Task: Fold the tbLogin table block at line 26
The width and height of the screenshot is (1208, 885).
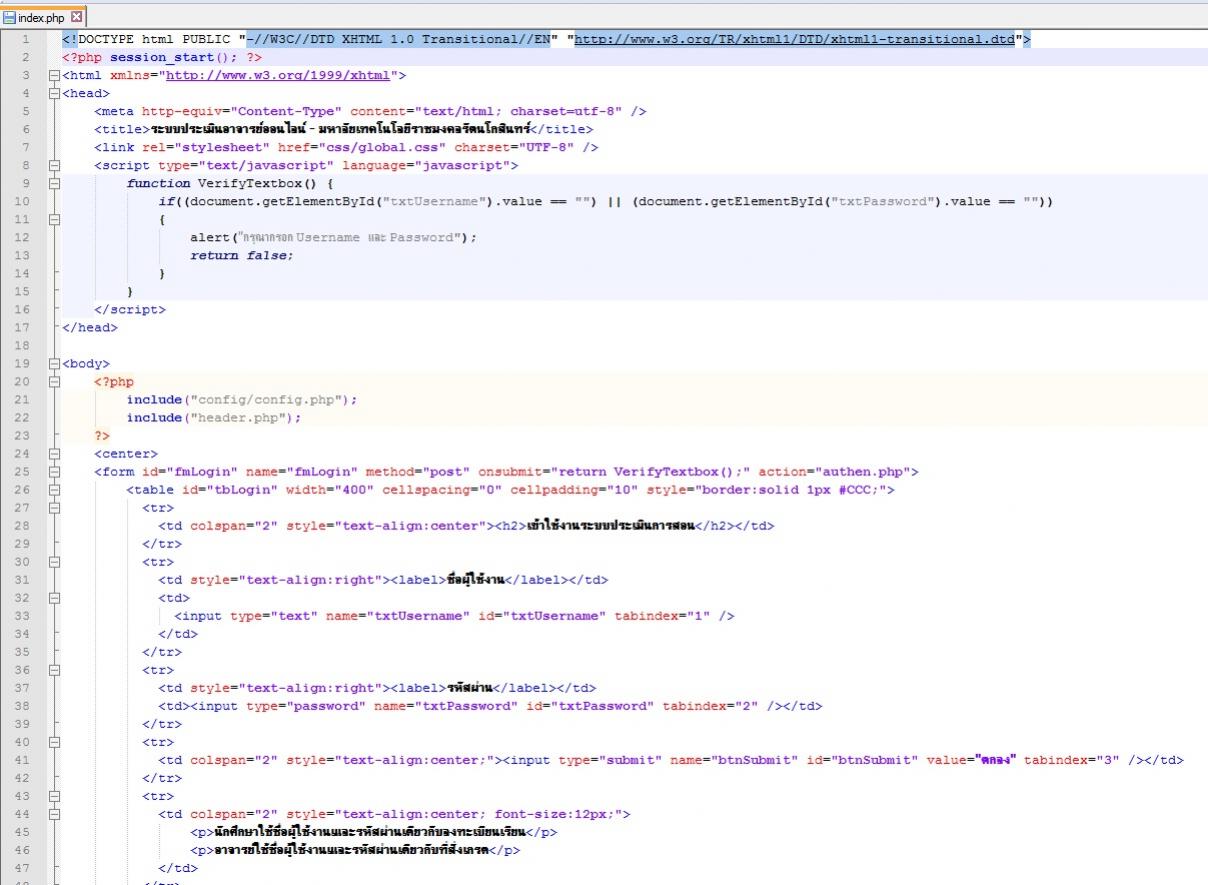Action: pyautogui.click(x=55, y=489)
